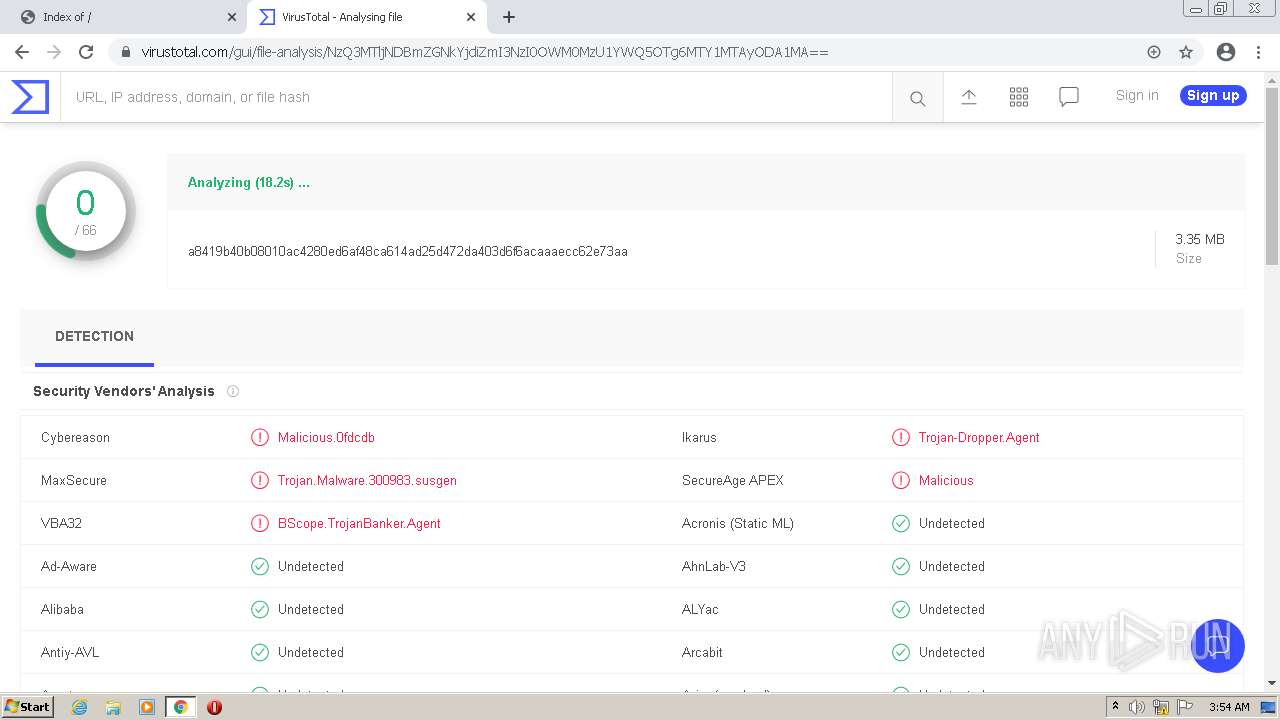
Task: Click the alert icon next to Trojan-Dropper.Agent
Action: coord(901,437)
